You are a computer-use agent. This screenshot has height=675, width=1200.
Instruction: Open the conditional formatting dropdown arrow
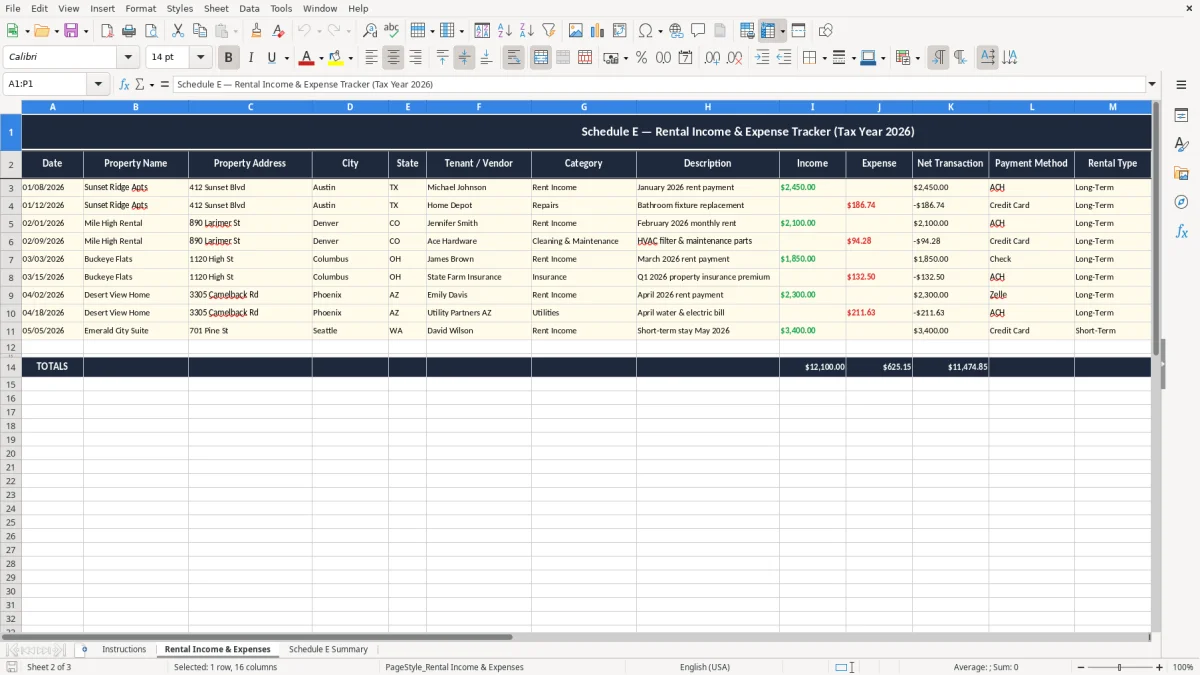[917, 58]
